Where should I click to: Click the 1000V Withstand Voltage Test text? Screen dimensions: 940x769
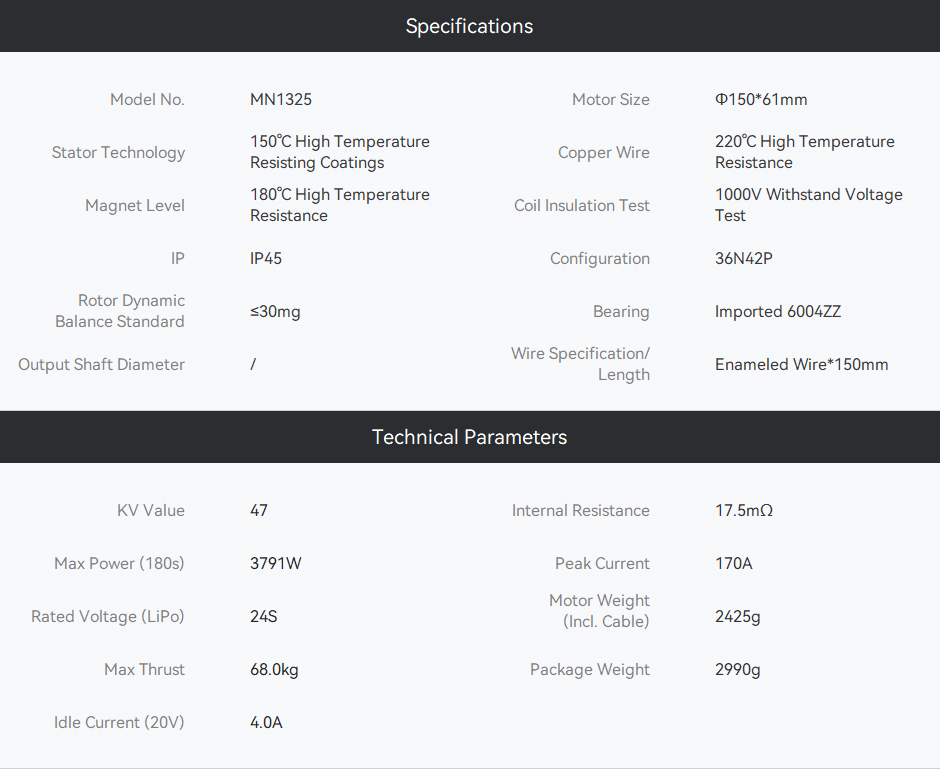coord(808,205)
